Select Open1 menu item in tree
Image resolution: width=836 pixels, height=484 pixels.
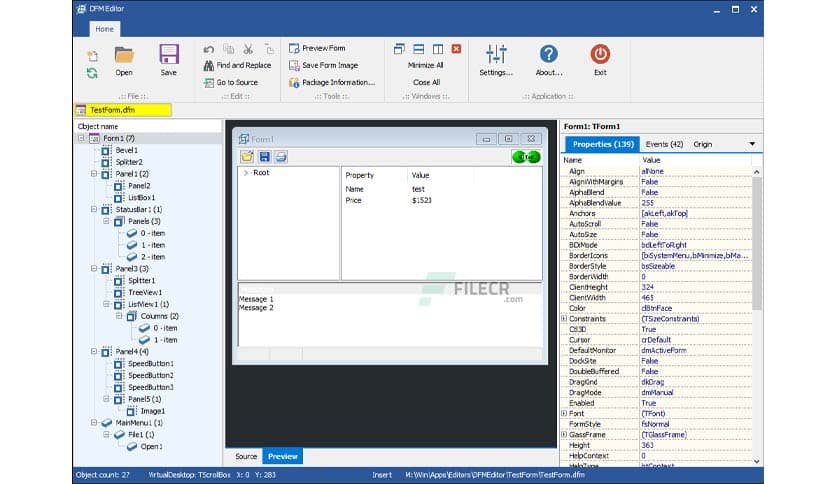(151, 447)
